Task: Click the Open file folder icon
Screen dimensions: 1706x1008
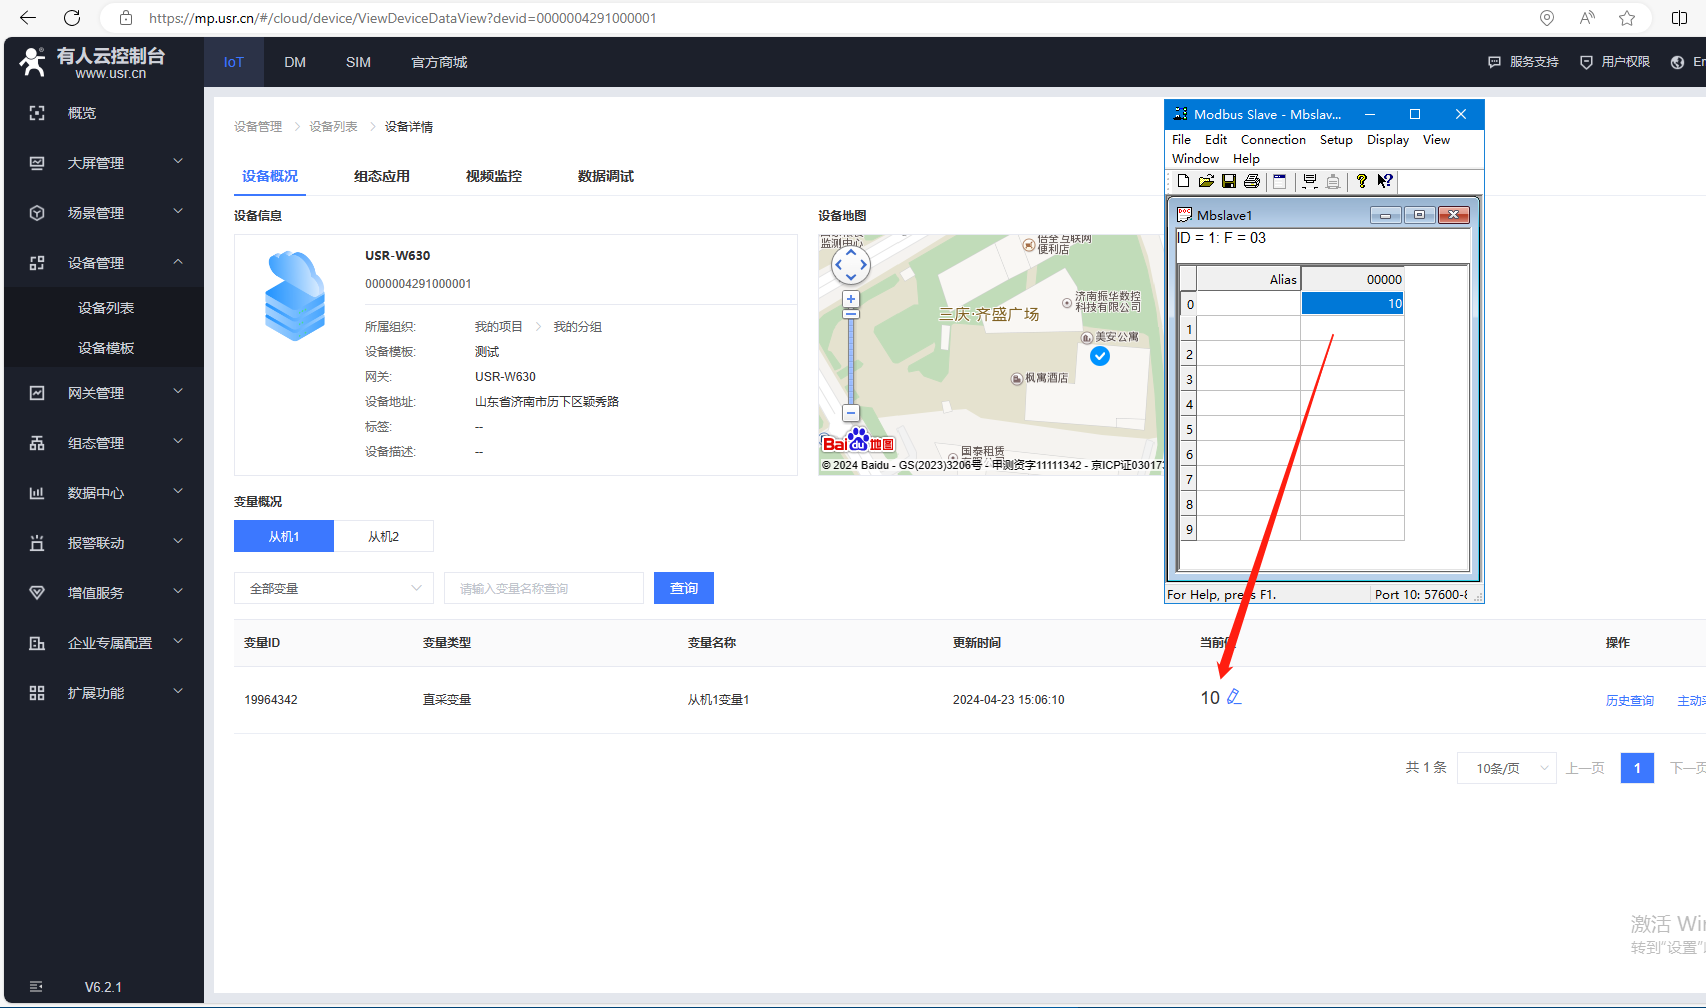Action: pos(1206,181)
